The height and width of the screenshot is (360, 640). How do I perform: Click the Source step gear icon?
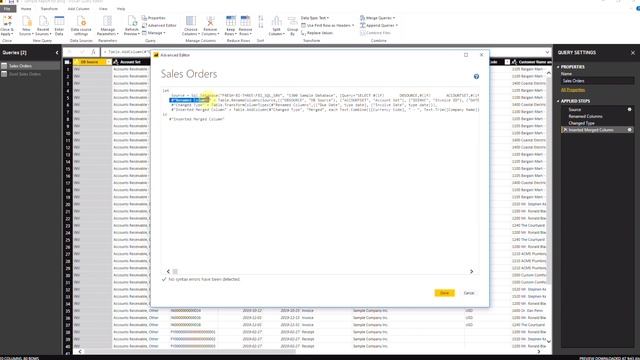629,109
